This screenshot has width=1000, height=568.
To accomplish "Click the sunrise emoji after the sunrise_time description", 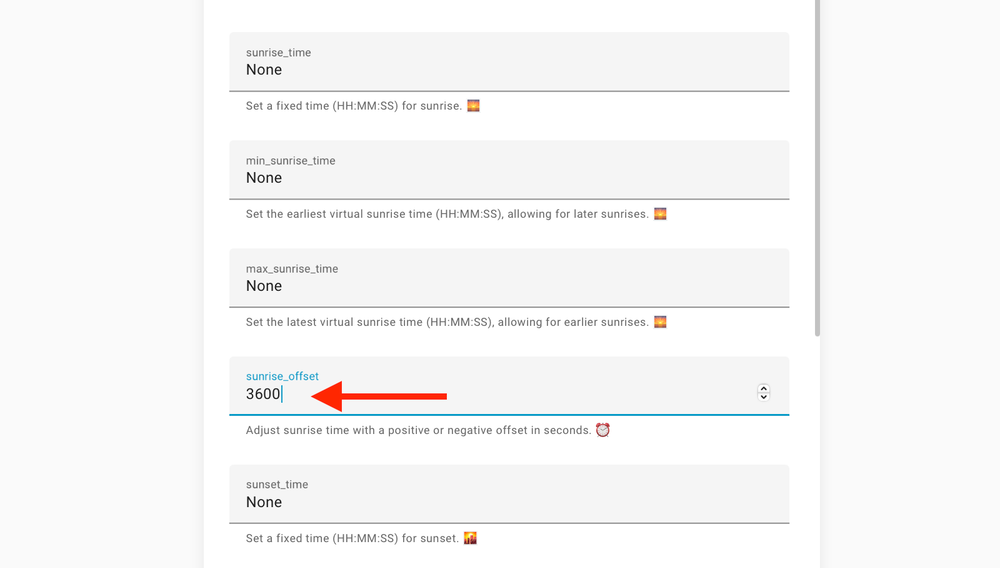I will pyautogui.click(x=473, y=106).
